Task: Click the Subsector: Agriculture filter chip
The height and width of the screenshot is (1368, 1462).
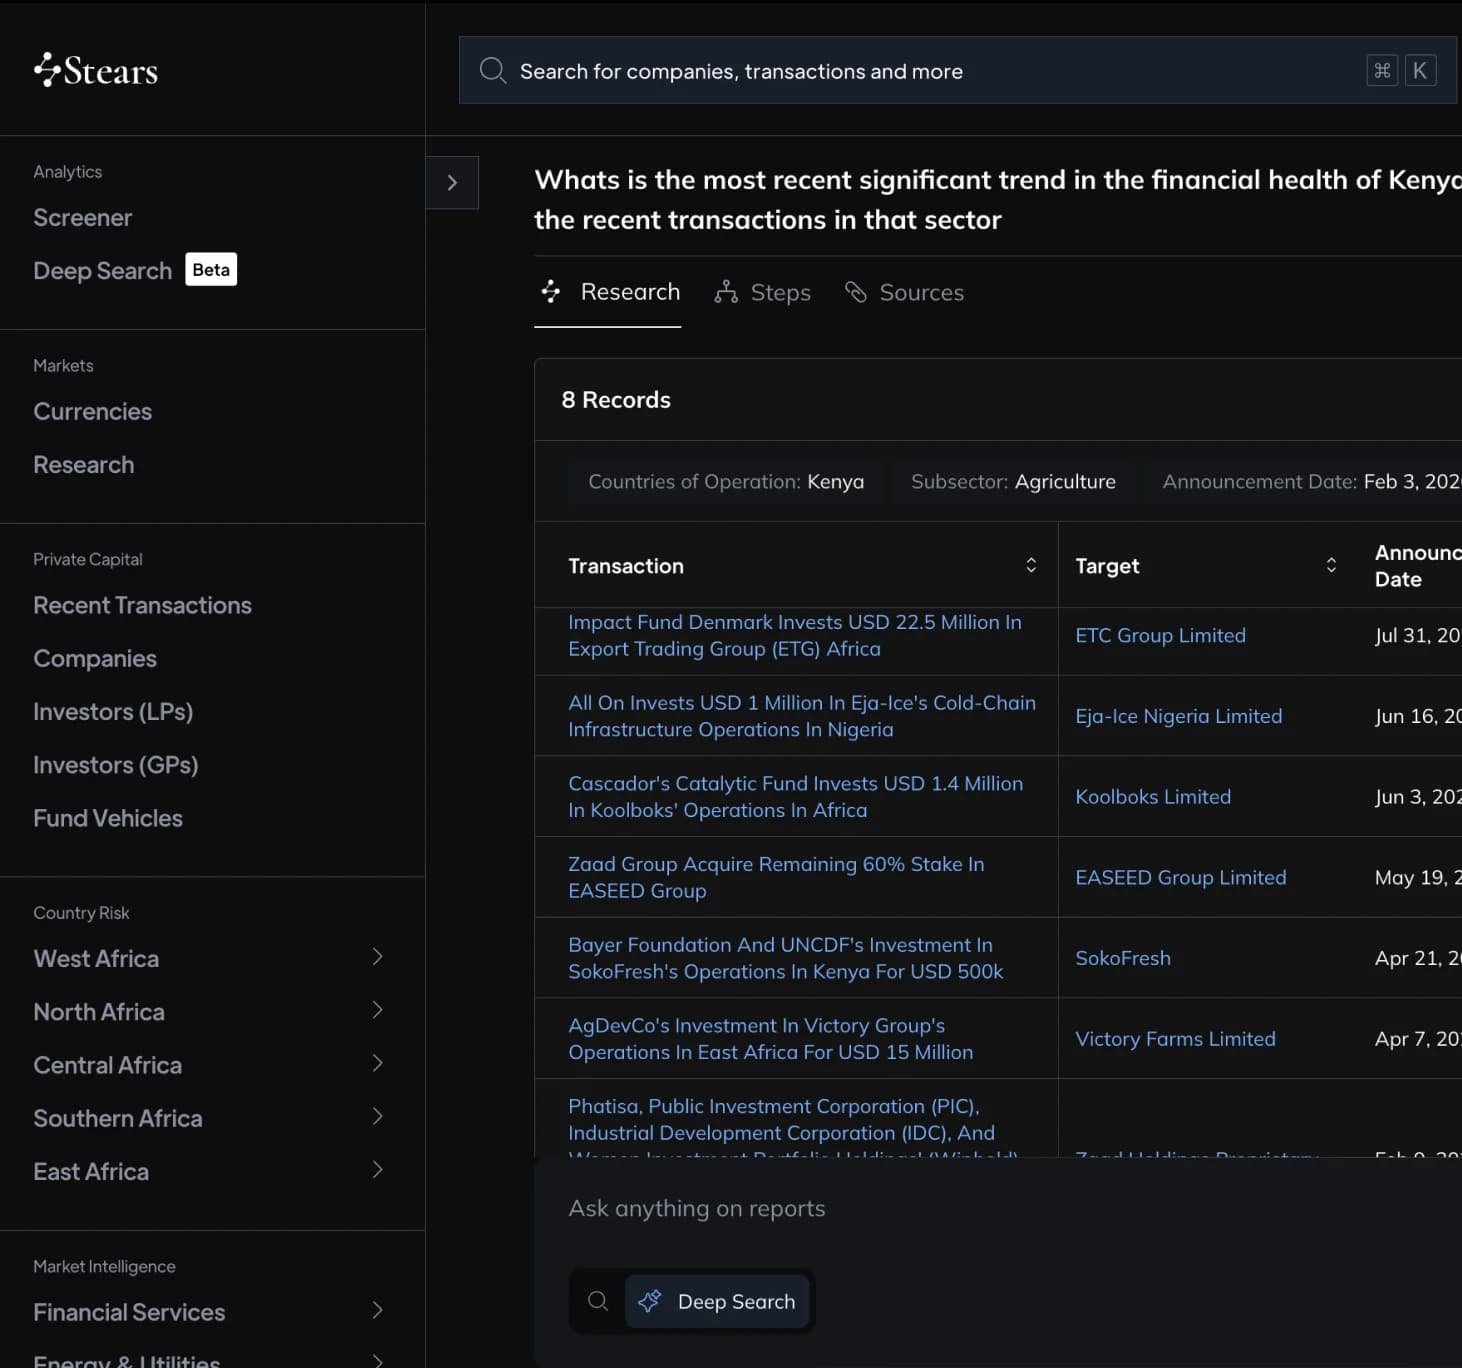Action: (x=1013, y=482)
